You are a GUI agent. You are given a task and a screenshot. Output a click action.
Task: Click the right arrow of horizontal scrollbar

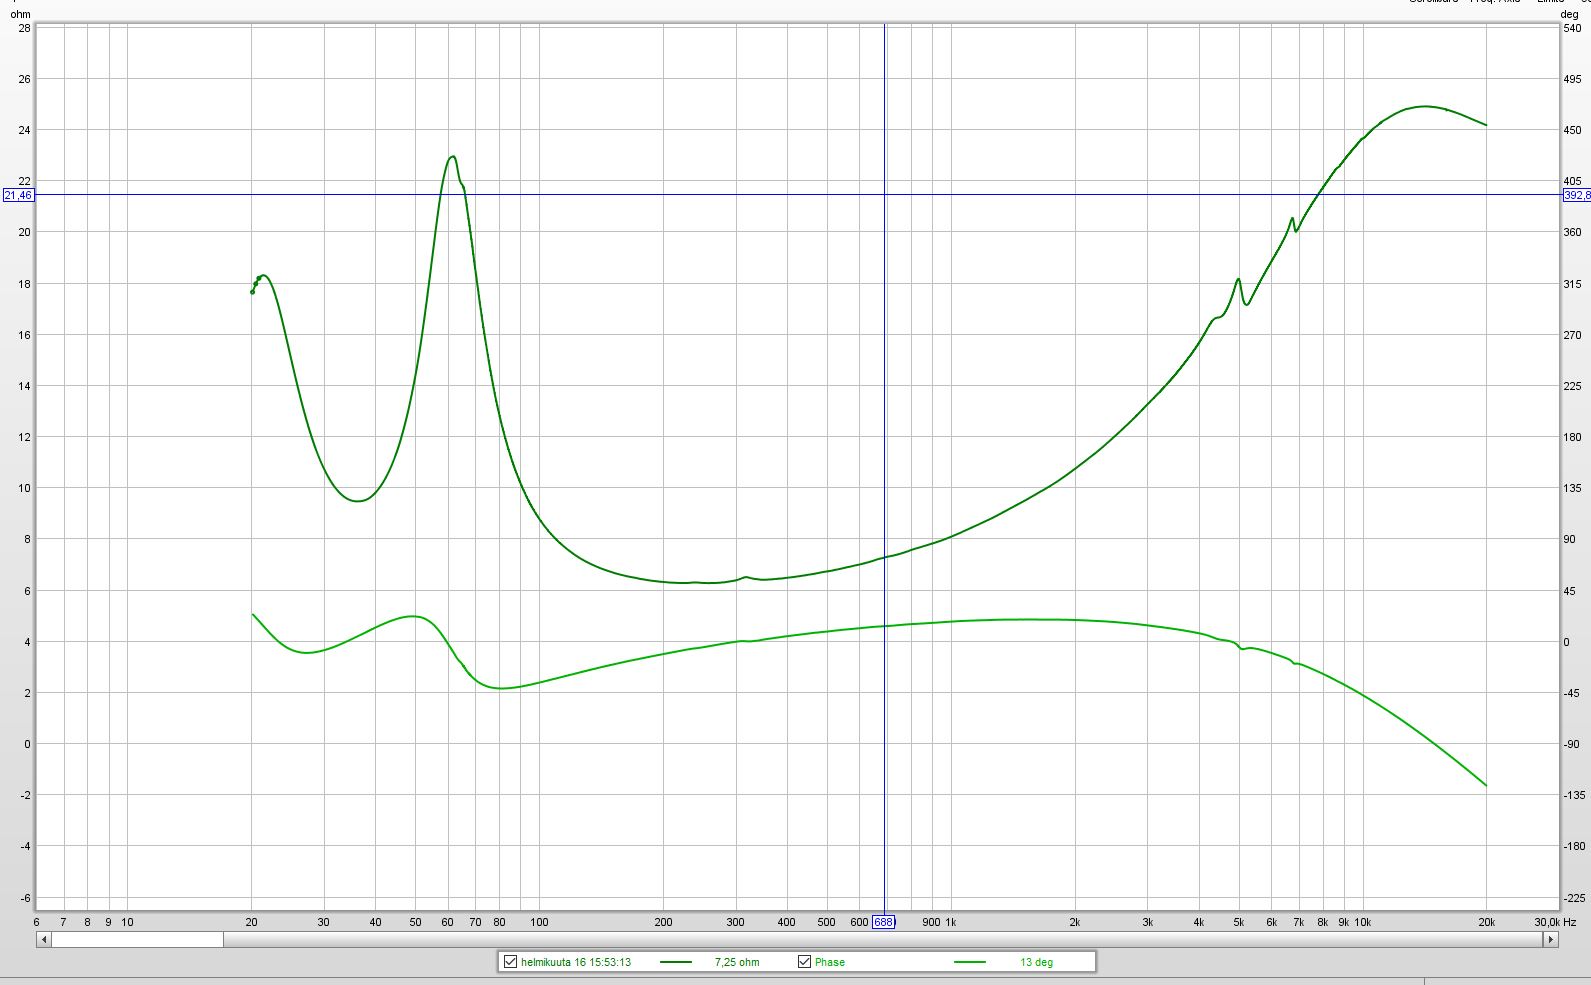[x=1550, y=940]
